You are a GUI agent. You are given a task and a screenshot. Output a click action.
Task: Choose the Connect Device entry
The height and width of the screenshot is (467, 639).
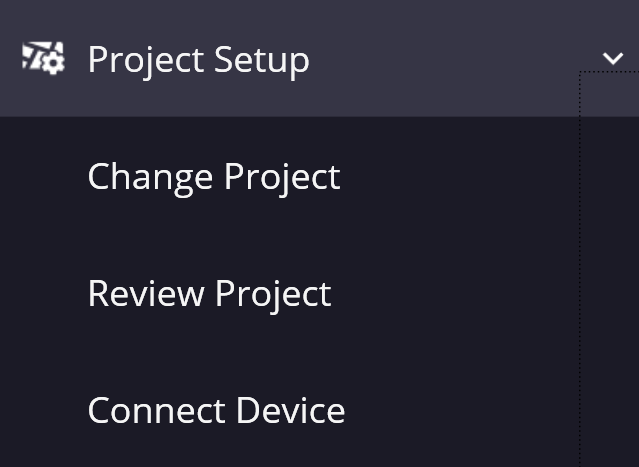click(x=216, y=410)
